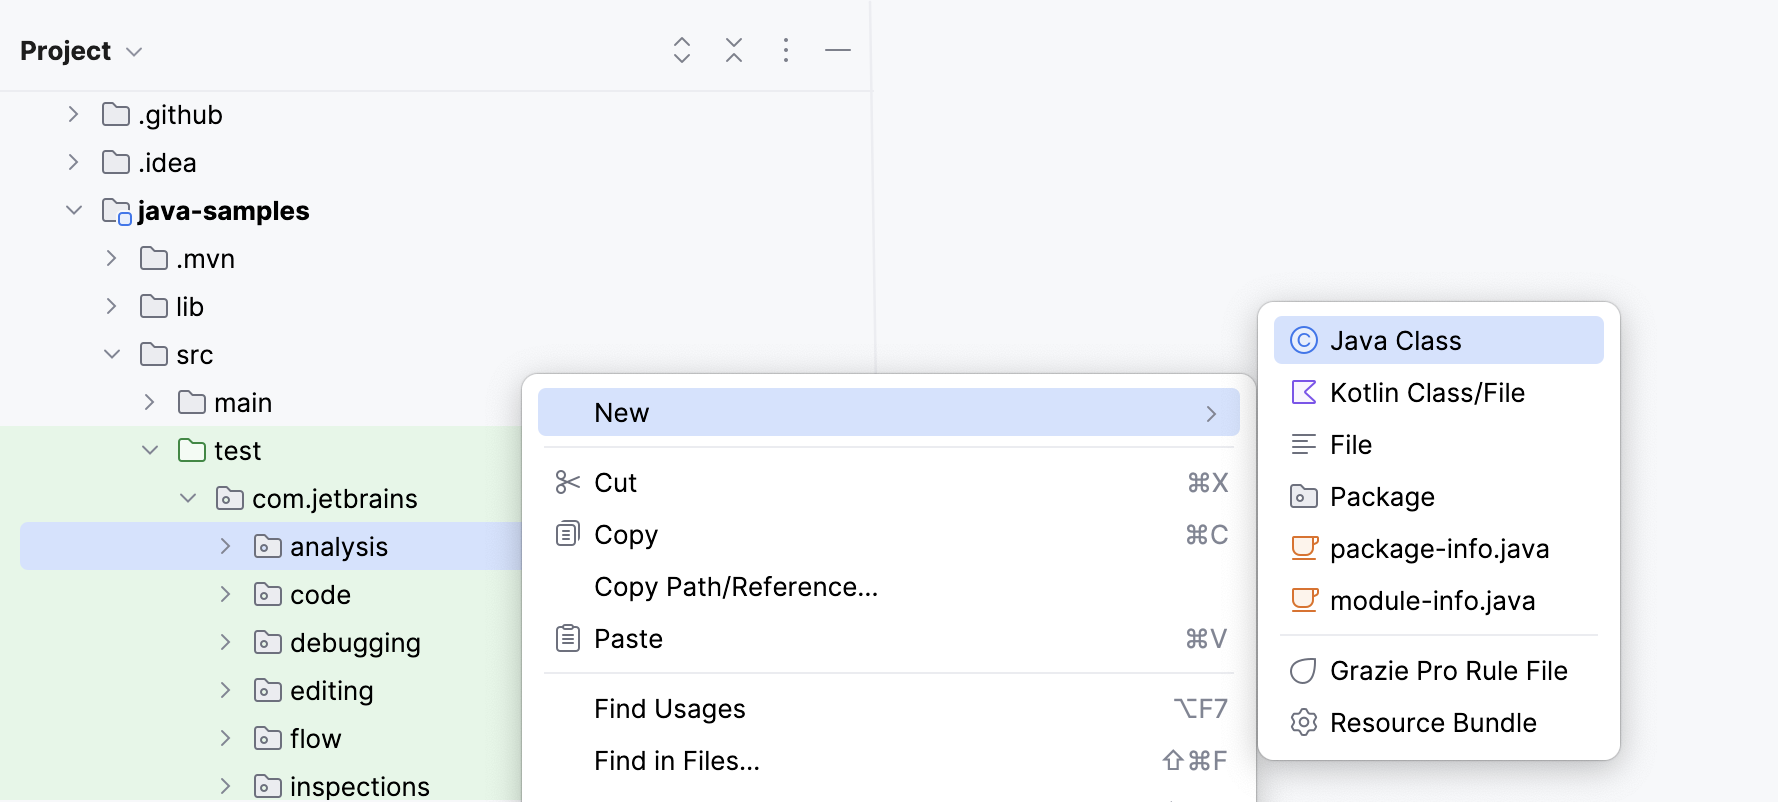1778x802 pixels.
Task: Collapse the java-samples module
Action: [73, 211]
